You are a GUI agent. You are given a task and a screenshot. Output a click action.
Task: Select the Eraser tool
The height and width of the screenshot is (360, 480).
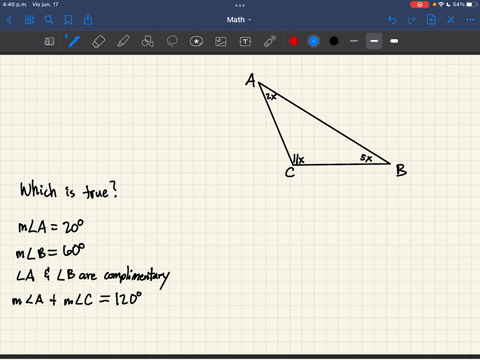tap(98, 42)
